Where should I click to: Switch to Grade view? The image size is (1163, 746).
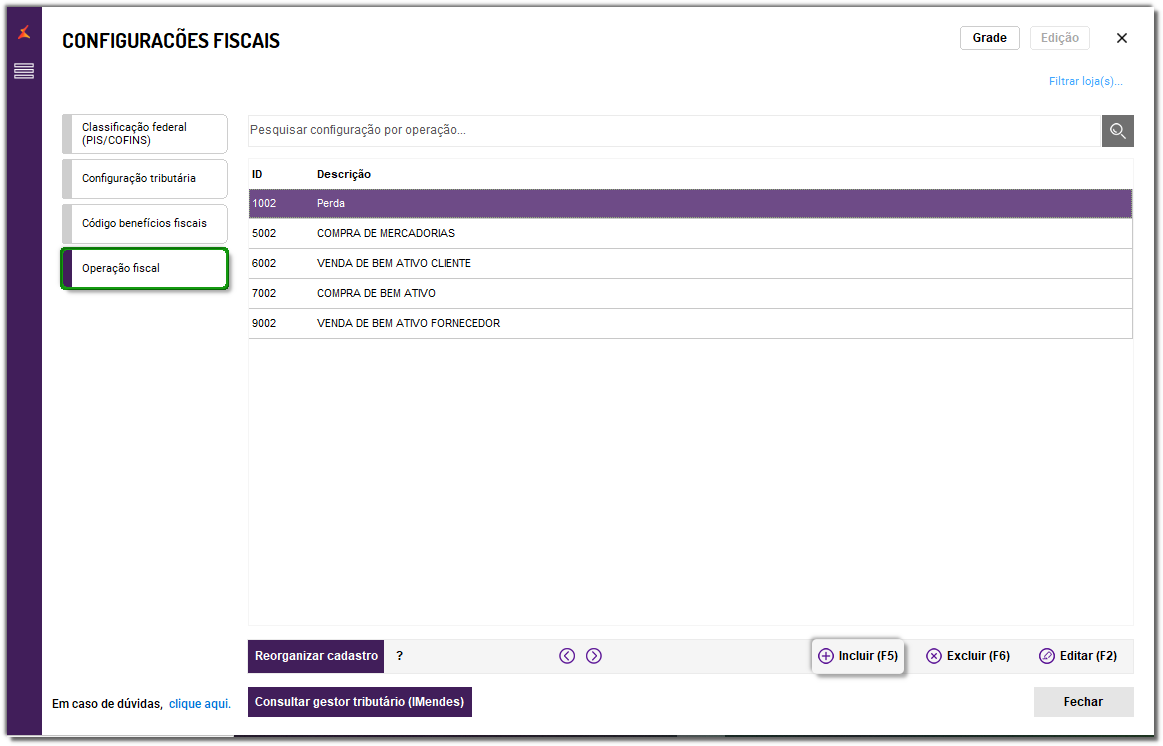click(x=989, y=38)
